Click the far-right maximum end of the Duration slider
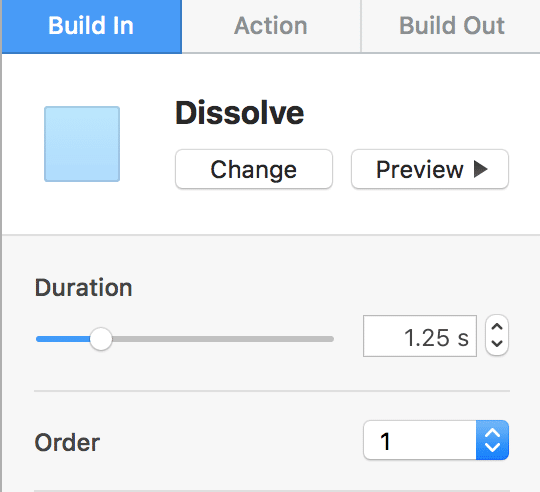This screenshot has width=540, height=492. click(331, 339)
